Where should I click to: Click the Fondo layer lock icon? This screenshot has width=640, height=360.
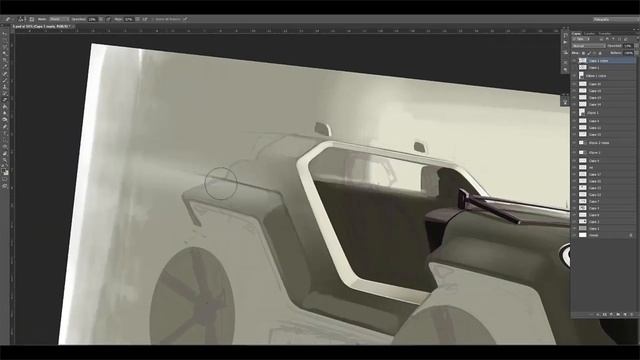pos(631,235)
